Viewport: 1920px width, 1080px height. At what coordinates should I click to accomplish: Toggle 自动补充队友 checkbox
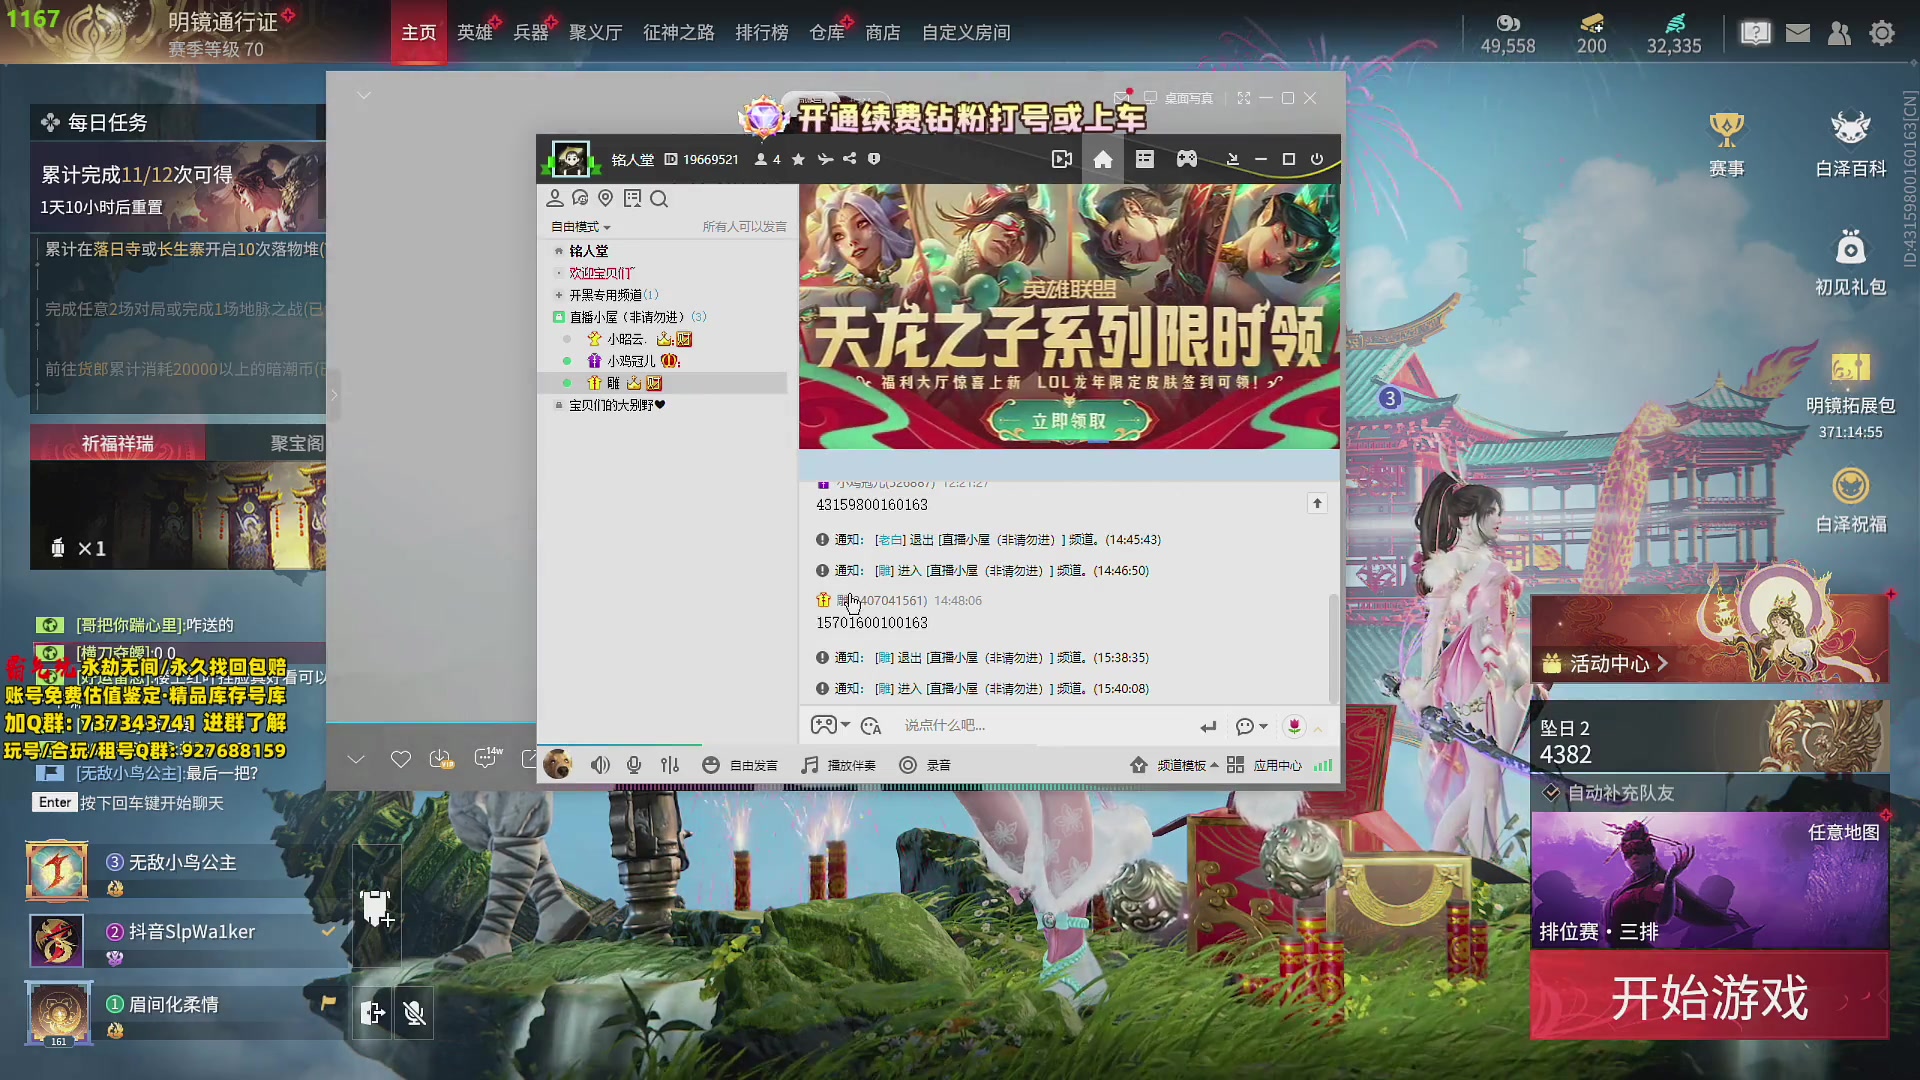(1551, 793)
